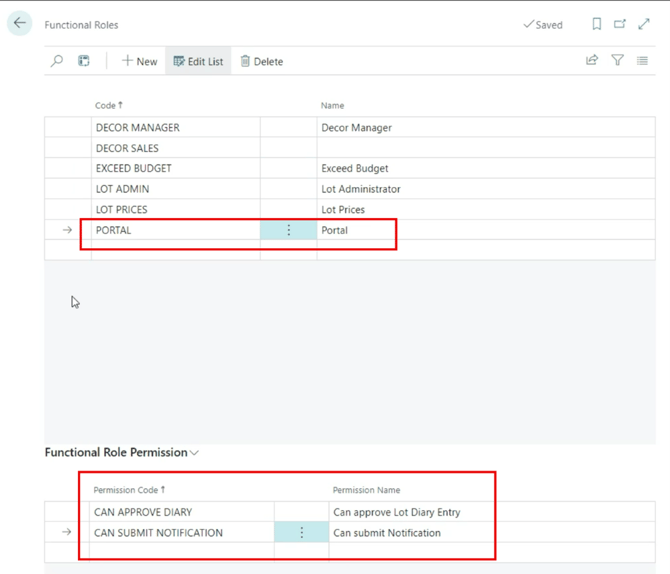Toggle the Edit List mode
The height and width of the screenshot is (574, 670).
[x=198, y=62]
